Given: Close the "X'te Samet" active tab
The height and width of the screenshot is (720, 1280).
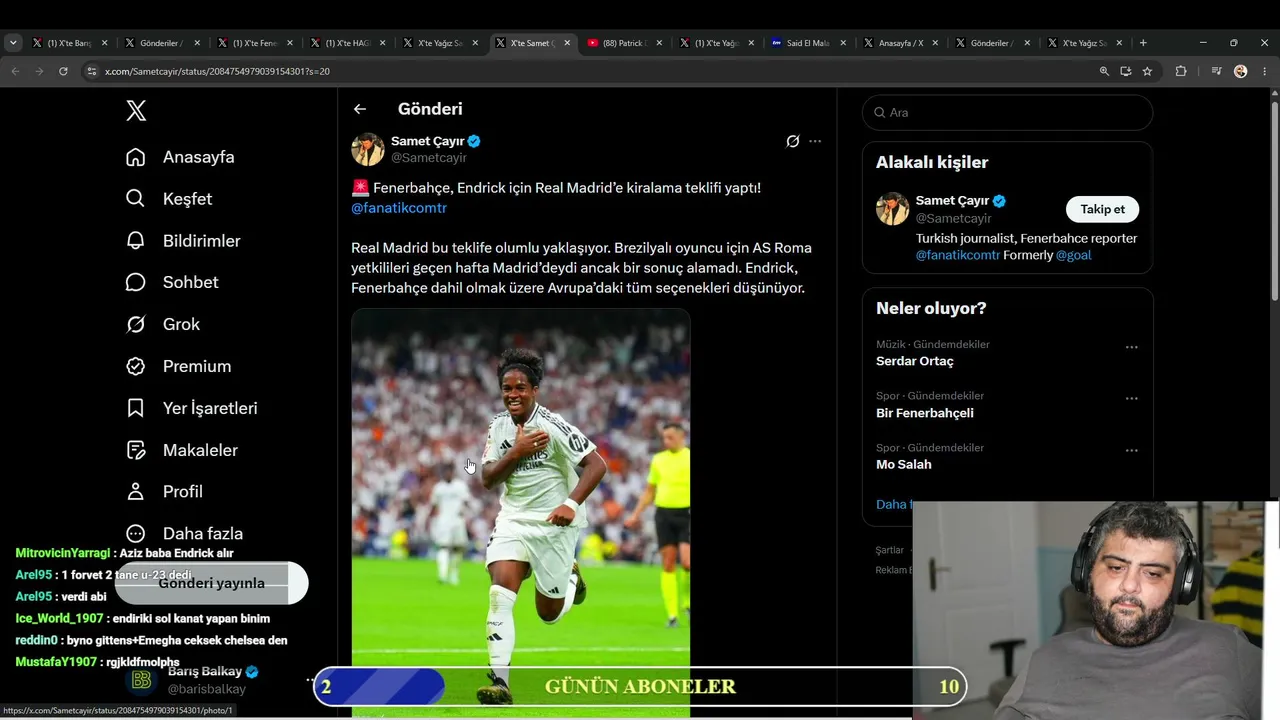Looking at the screenshot, I should coord(567,43).
